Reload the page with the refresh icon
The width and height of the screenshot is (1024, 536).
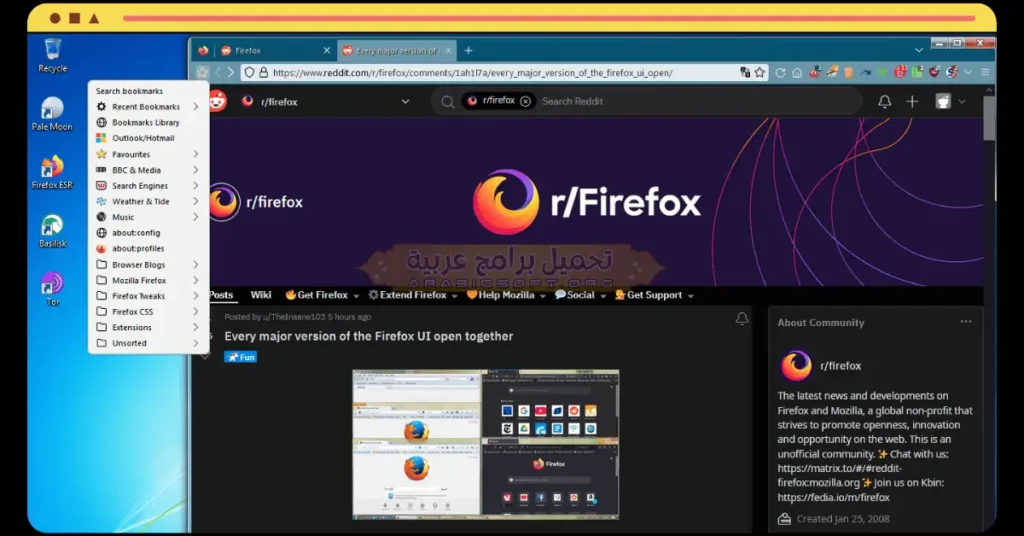pyautogui.click(x=780, y=73)
